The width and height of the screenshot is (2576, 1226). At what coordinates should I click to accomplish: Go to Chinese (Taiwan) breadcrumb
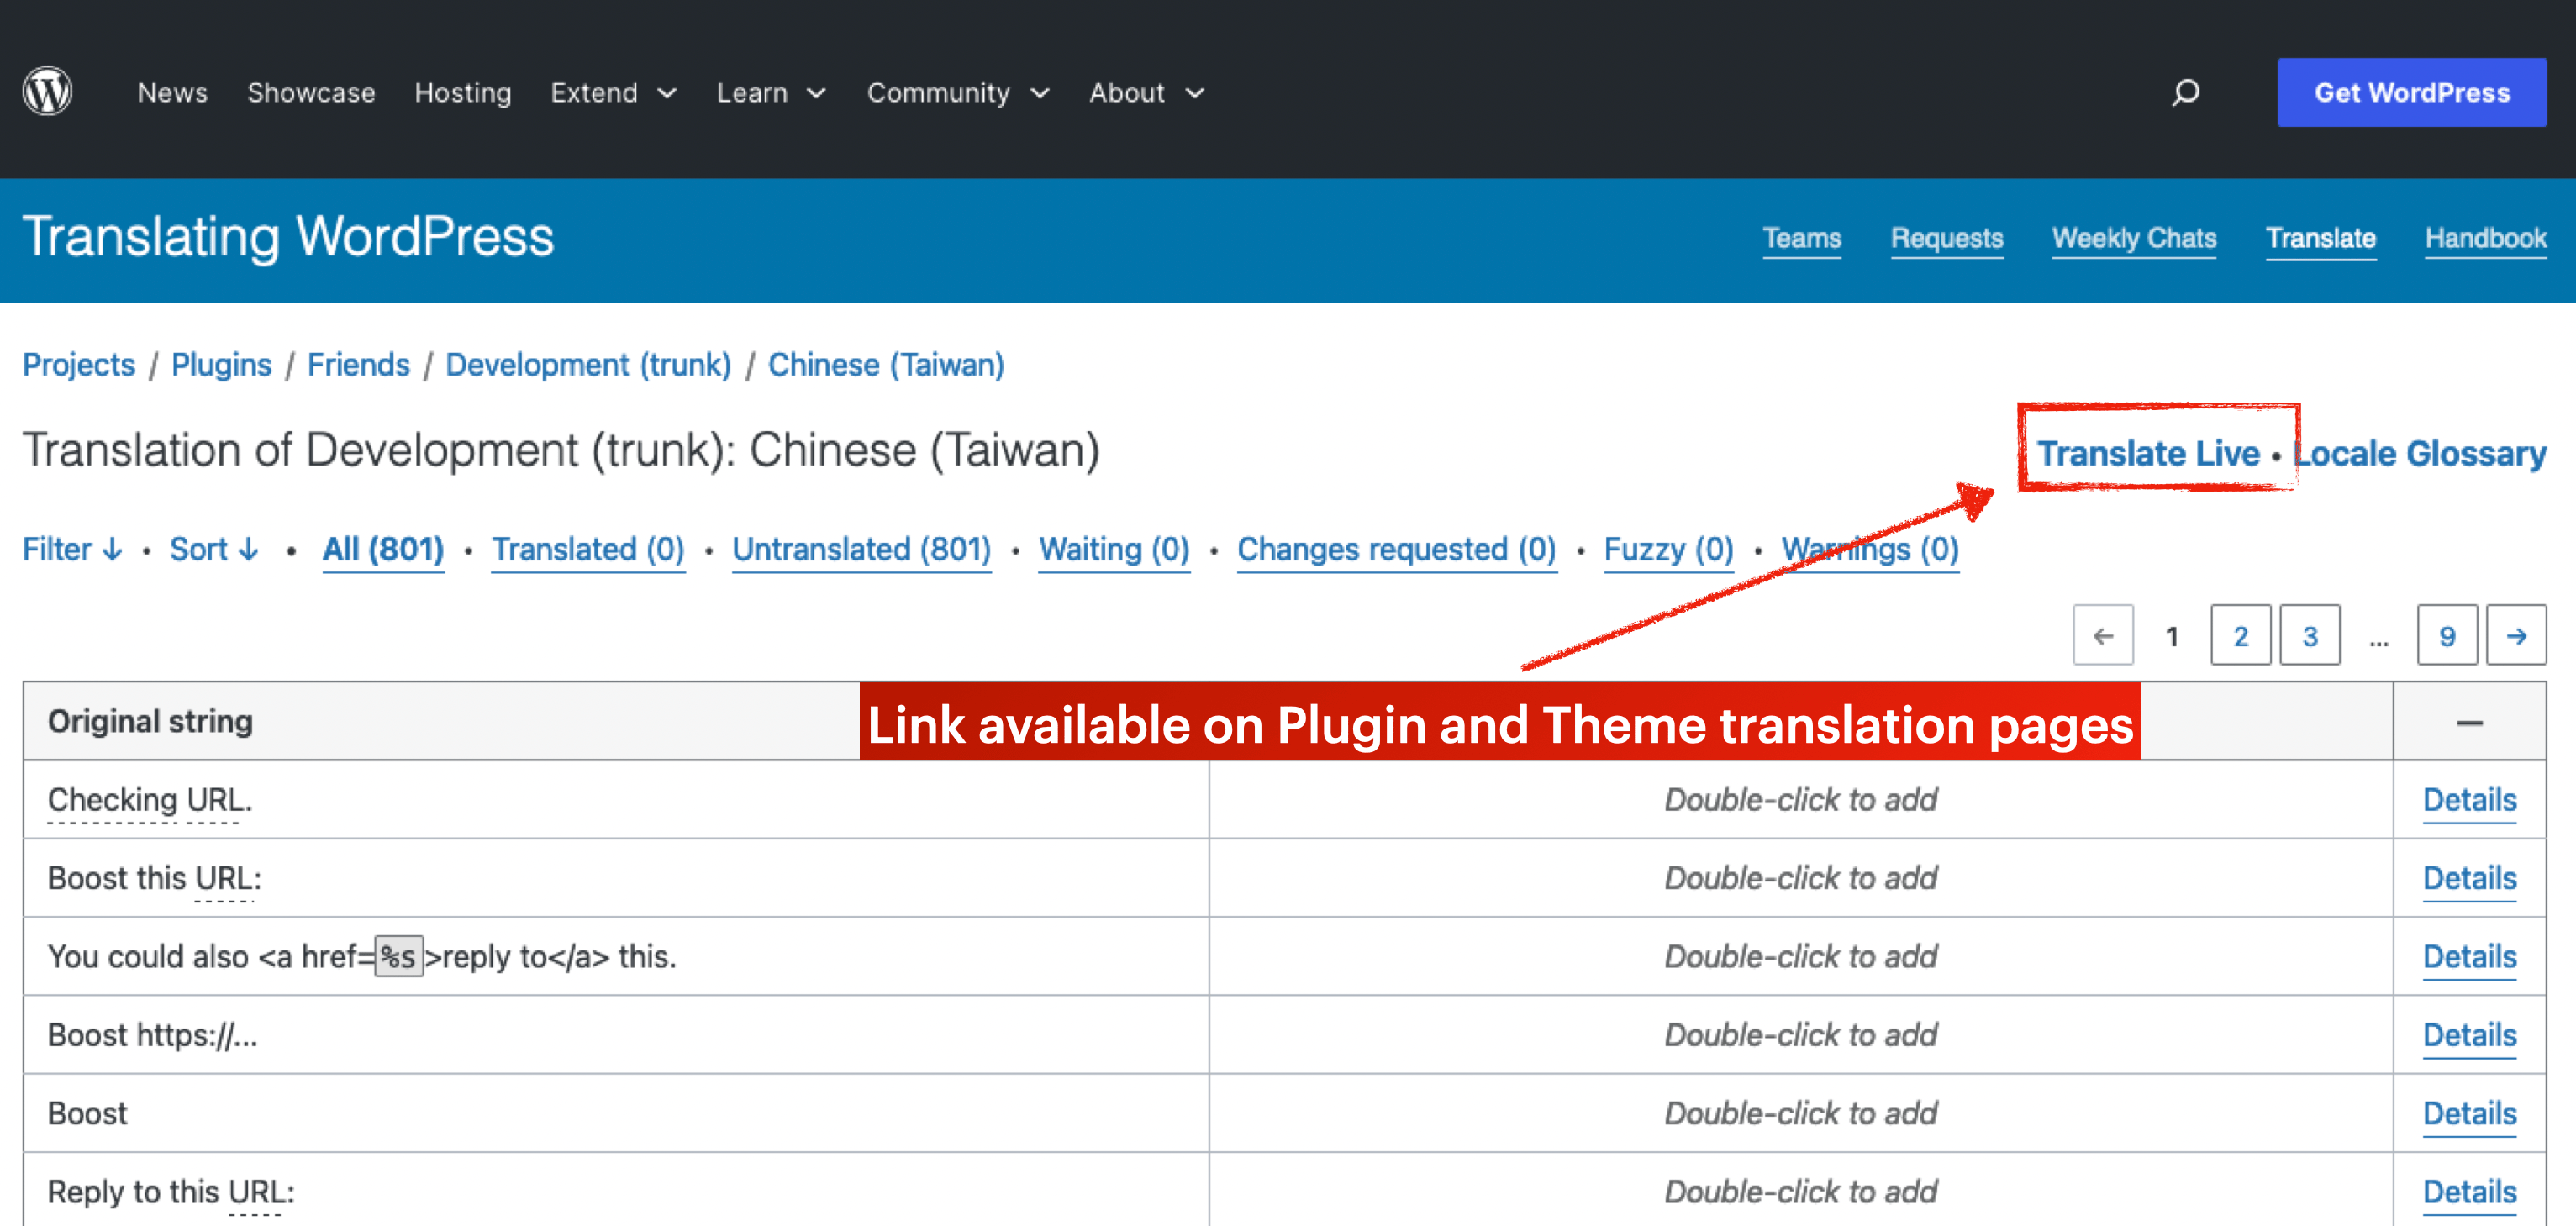coord(886,365)
